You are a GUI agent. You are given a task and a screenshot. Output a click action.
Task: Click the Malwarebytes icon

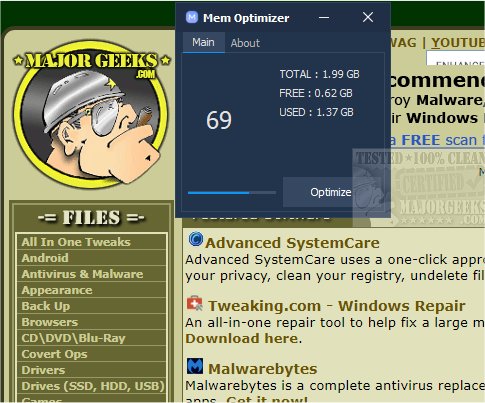pos(195,366)
